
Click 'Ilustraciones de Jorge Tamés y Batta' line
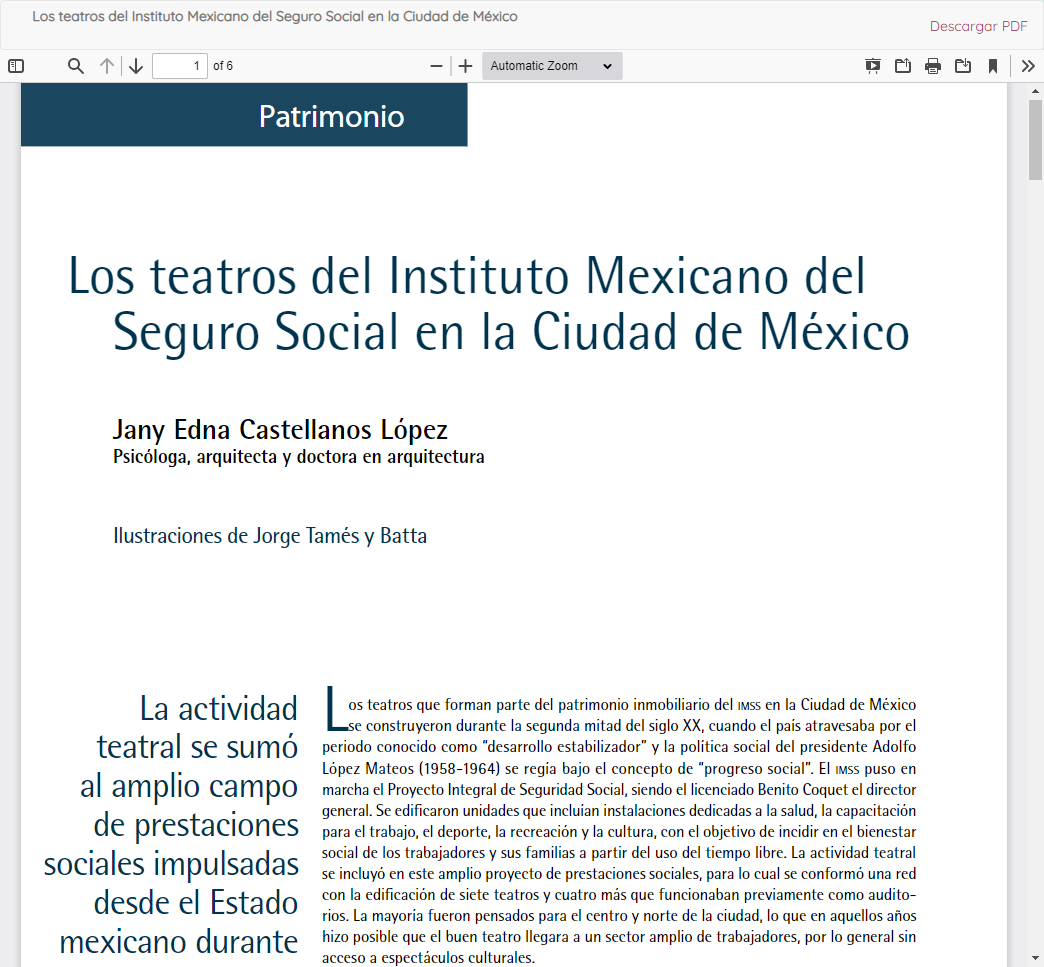tap(270, 536)
